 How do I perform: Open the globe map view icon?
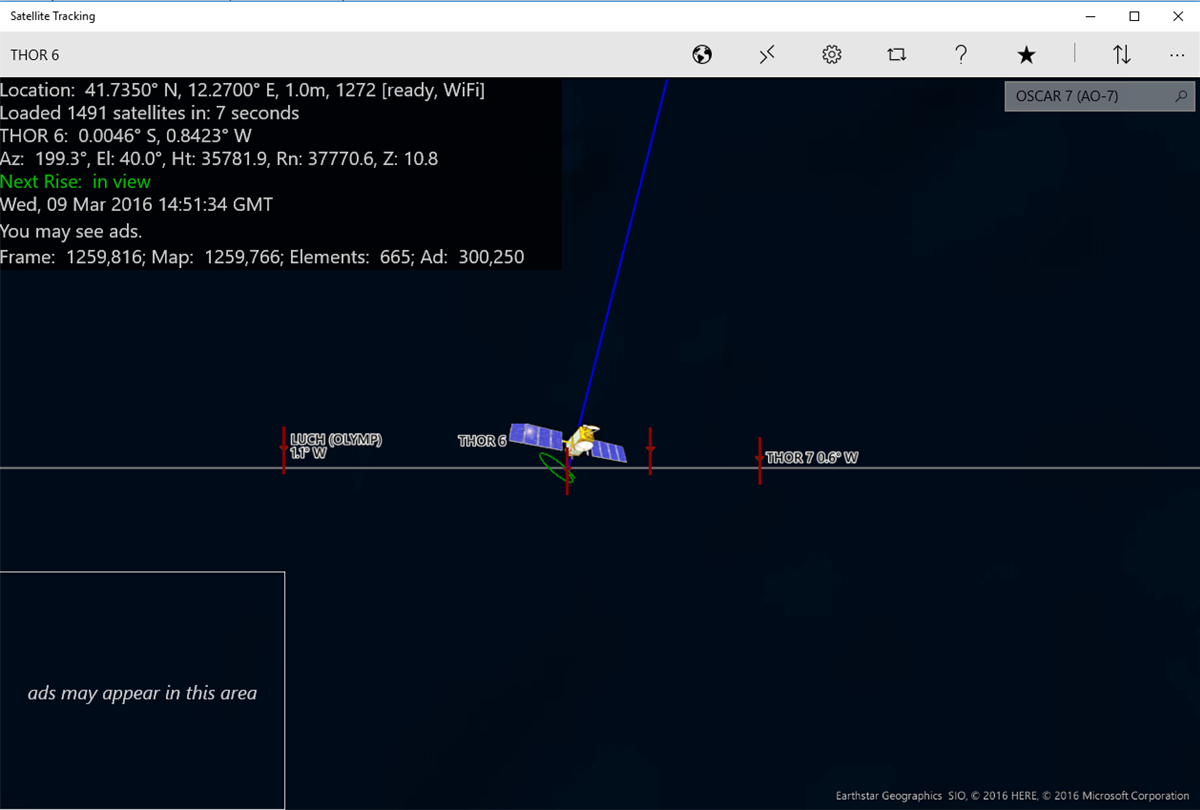(x=702, y=55)
